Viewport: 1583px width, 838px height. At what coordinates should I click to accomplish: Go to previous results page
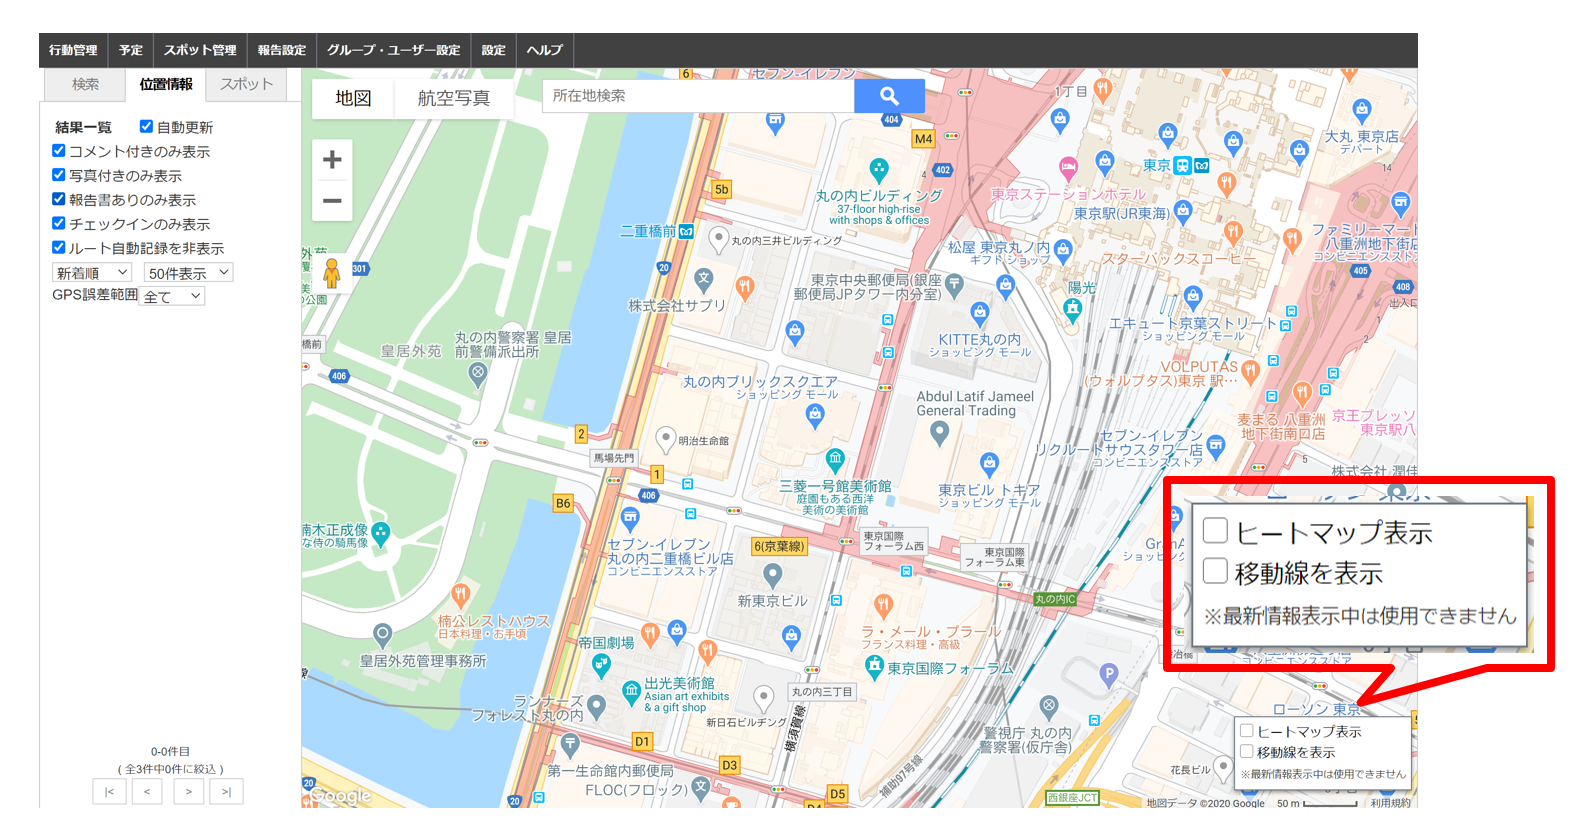coord(148,791)
